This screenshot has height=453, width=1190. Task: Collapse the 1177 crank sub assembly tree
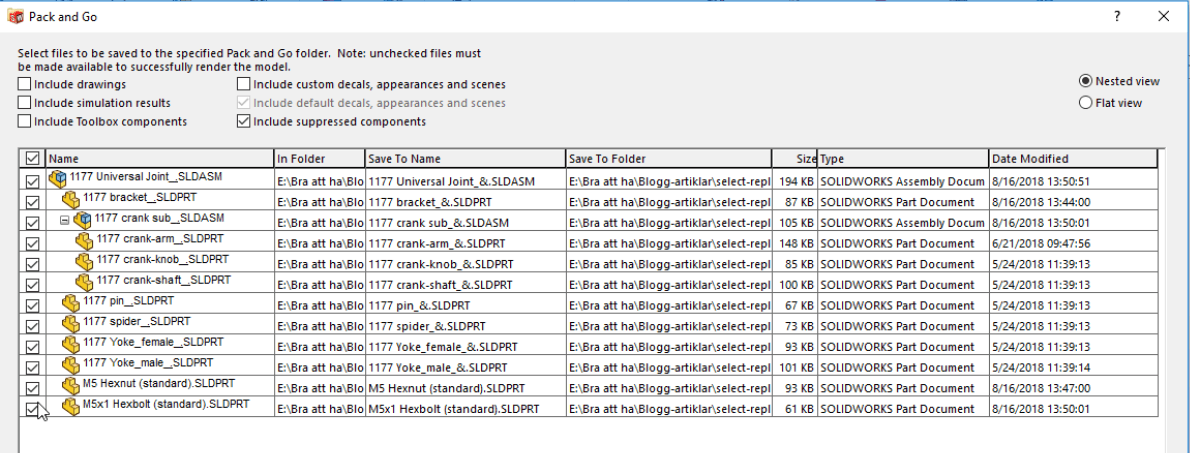(x=64, y=220)
